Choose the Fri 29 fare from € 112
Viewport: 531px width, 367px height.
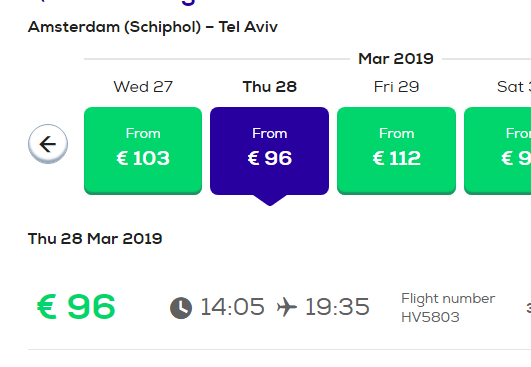pyautogui.click(x=396, y=151)
